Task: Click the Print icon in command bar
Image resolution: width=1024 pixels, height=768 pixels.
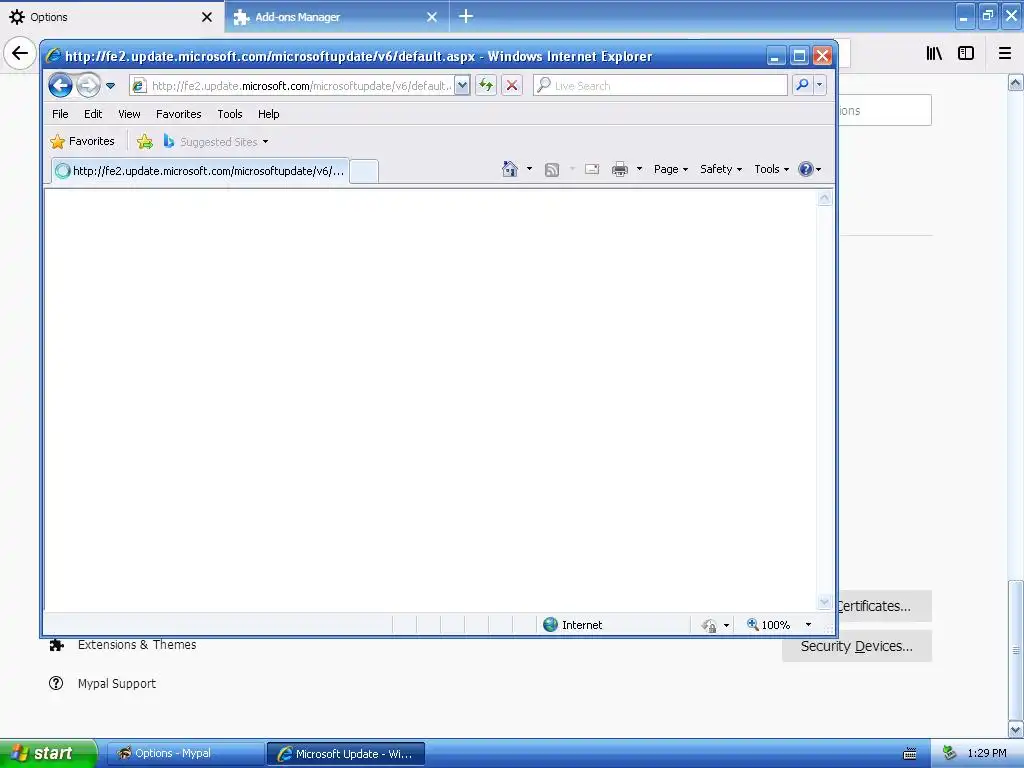Action: coord(620,169)
